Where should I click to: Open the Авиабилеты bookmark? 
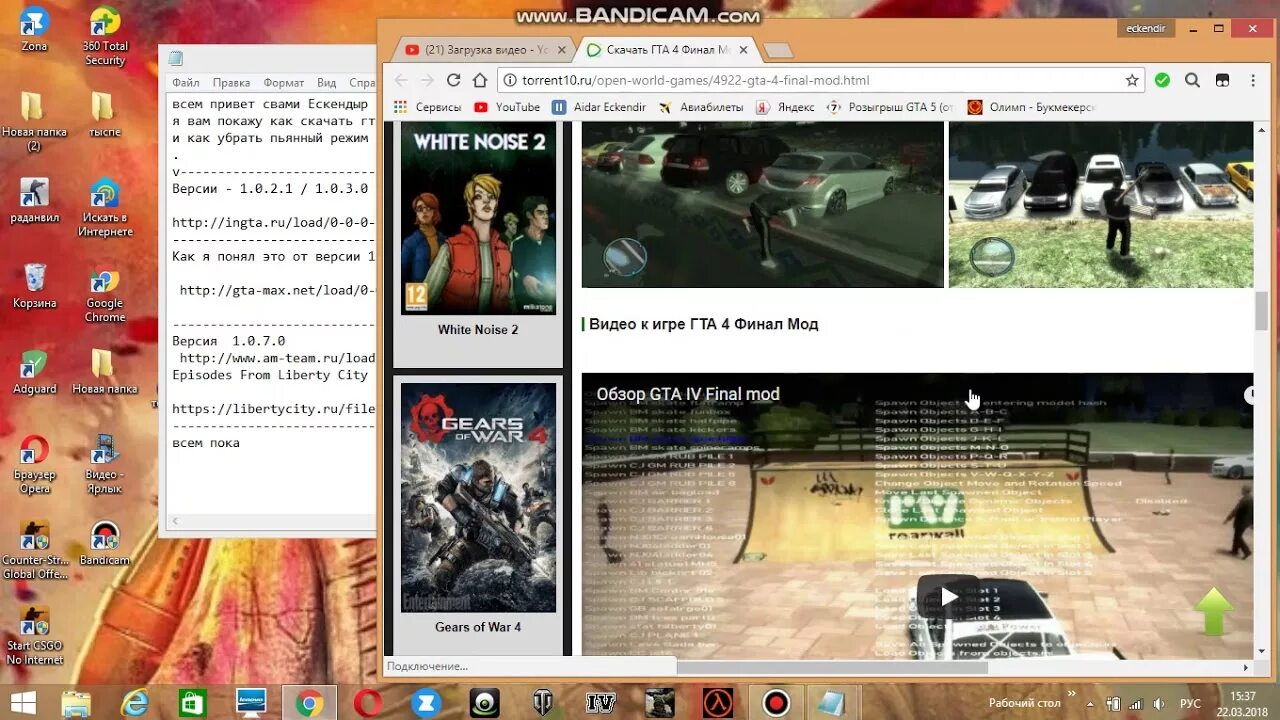700,107
